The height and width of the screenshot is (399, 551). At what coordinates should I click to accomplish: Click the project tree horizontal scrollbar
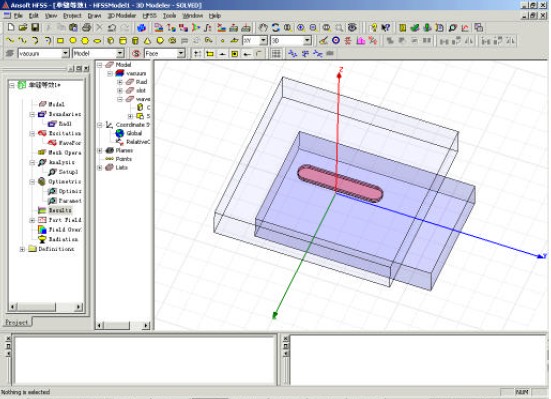tap(46, 307)
